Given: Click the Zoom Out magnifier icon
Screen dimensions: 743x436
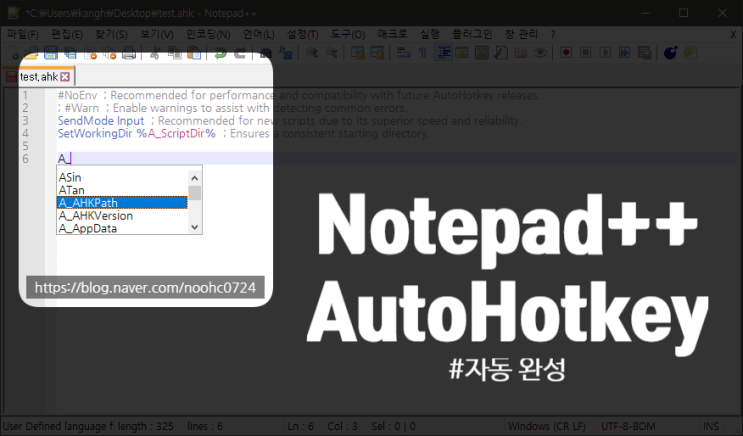Looking at the screenshot, I should coord(331,53).
